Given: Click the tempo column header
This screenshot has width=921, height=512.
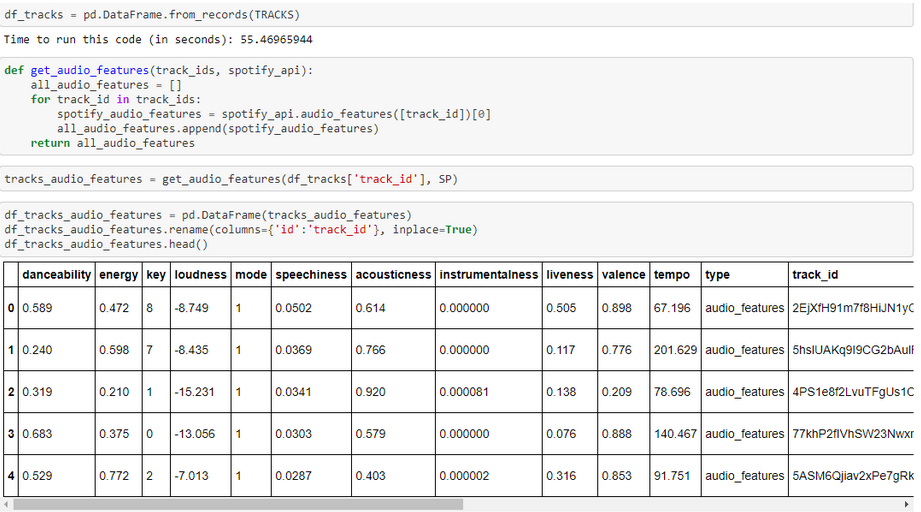Looking at the screenshot, I should coord(672,275).
